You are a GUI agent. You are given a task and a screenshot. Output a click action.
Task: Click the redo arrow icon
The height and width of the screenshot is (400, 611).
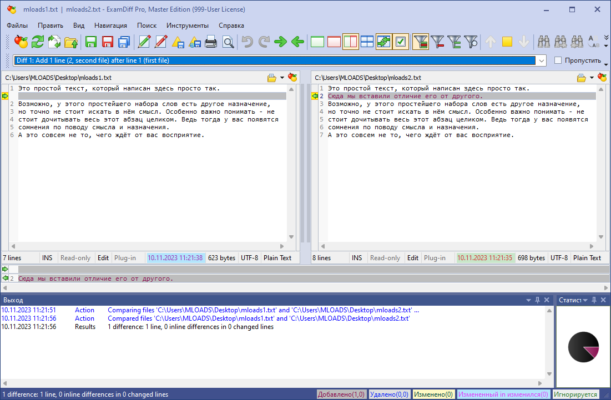pyautogui.click(x=264, y=42)
